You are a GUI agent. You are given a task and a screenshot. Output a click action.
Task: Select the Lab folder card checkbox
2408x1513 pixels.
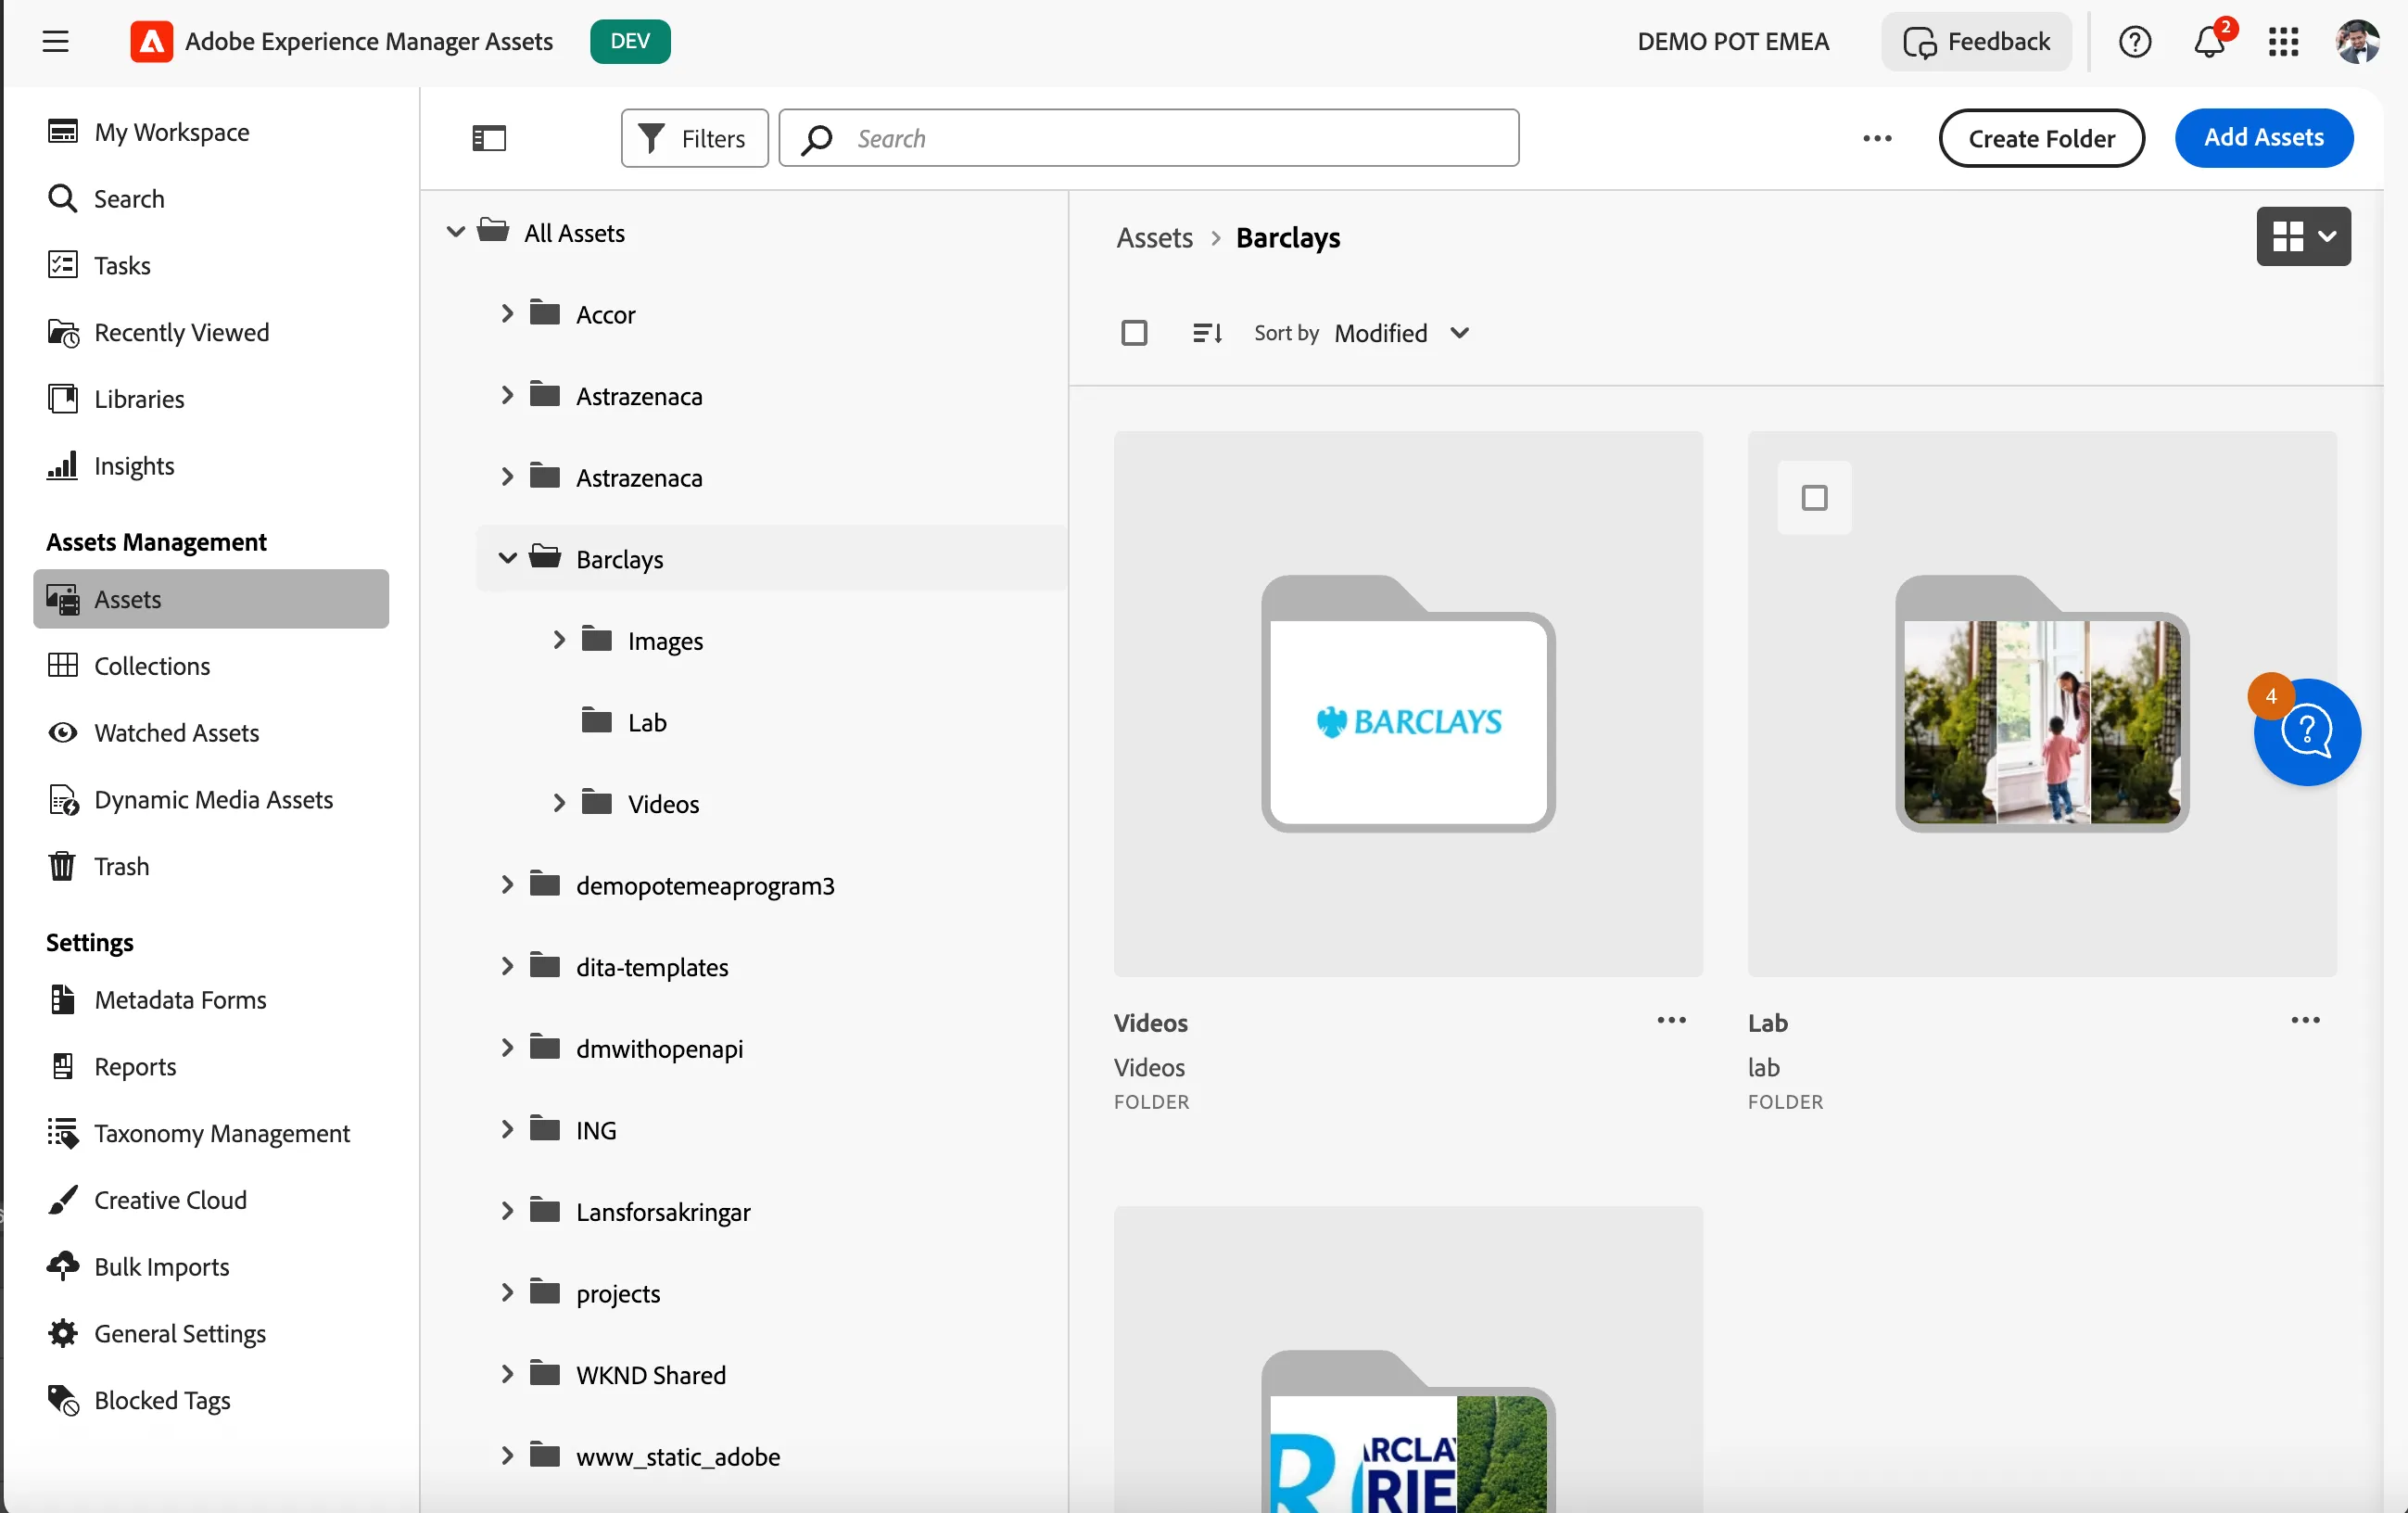[1814, 497]
